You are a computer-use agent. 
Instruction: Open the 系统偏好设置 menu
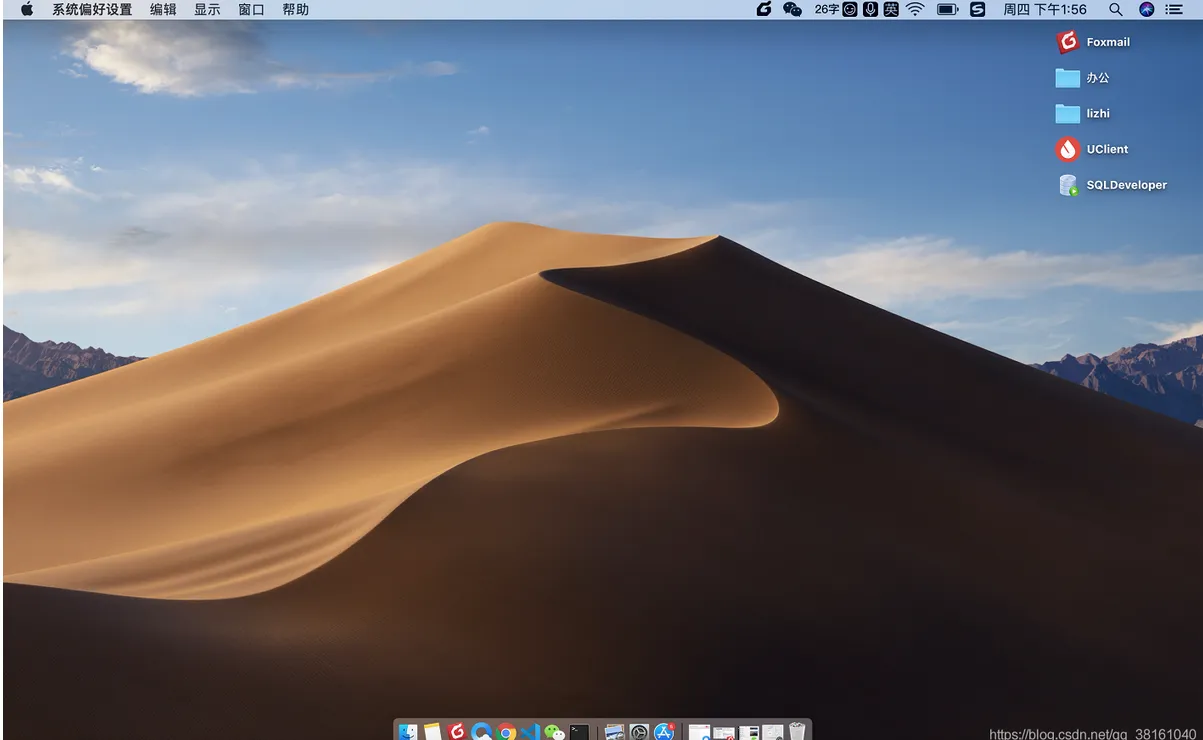tap(92, 9)
